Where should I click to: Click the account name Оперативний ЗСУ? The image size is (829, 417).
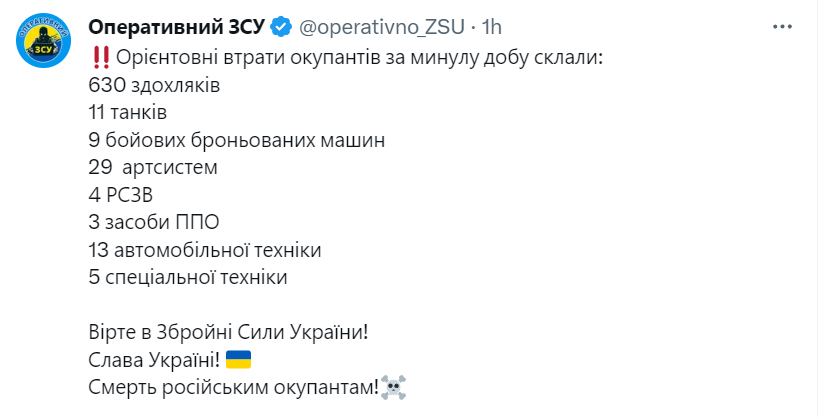point(177,27)
